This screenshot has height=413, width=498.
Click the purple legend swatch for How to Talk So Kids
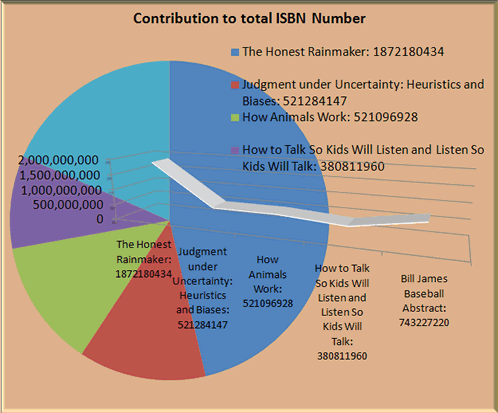point(235,150)
